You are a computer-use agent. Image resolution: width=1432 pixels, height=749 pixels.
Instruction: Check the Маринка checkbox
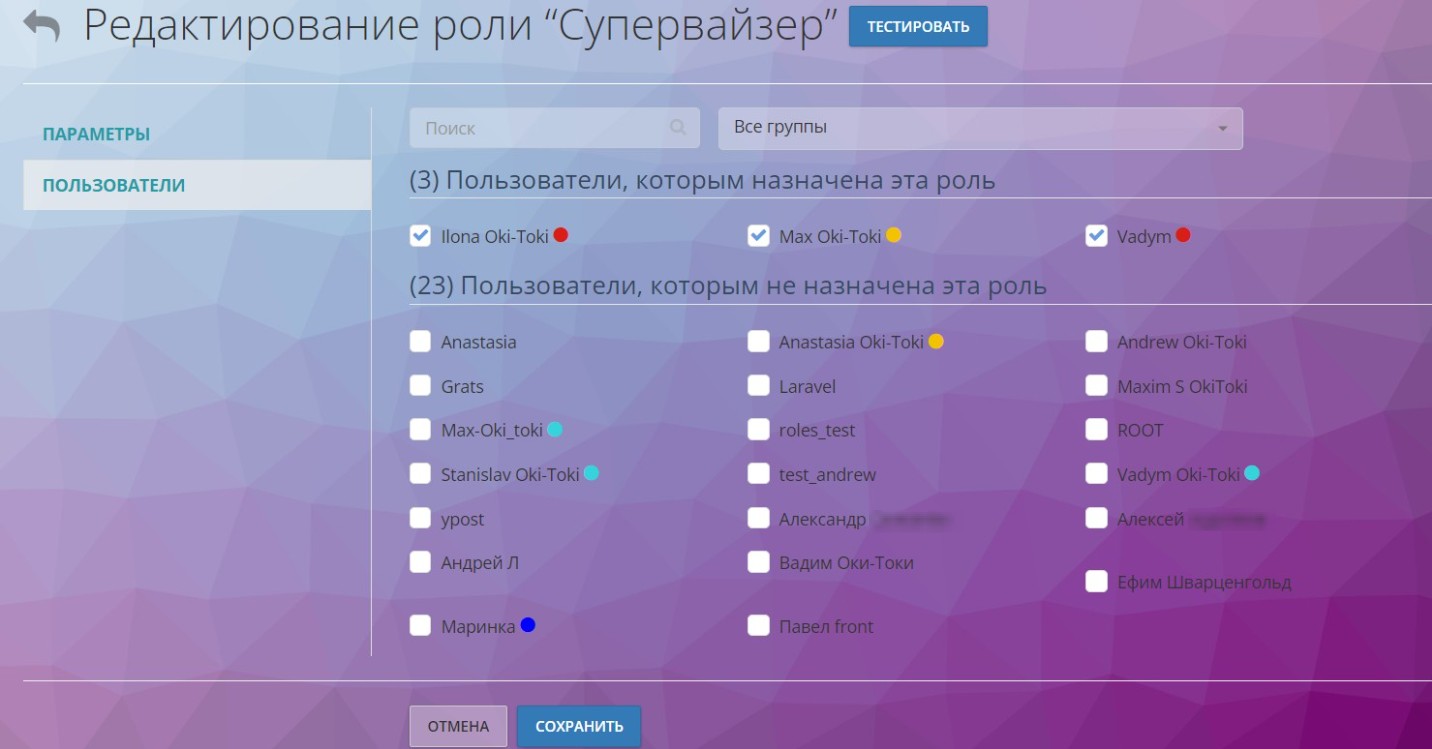[420, 626]
